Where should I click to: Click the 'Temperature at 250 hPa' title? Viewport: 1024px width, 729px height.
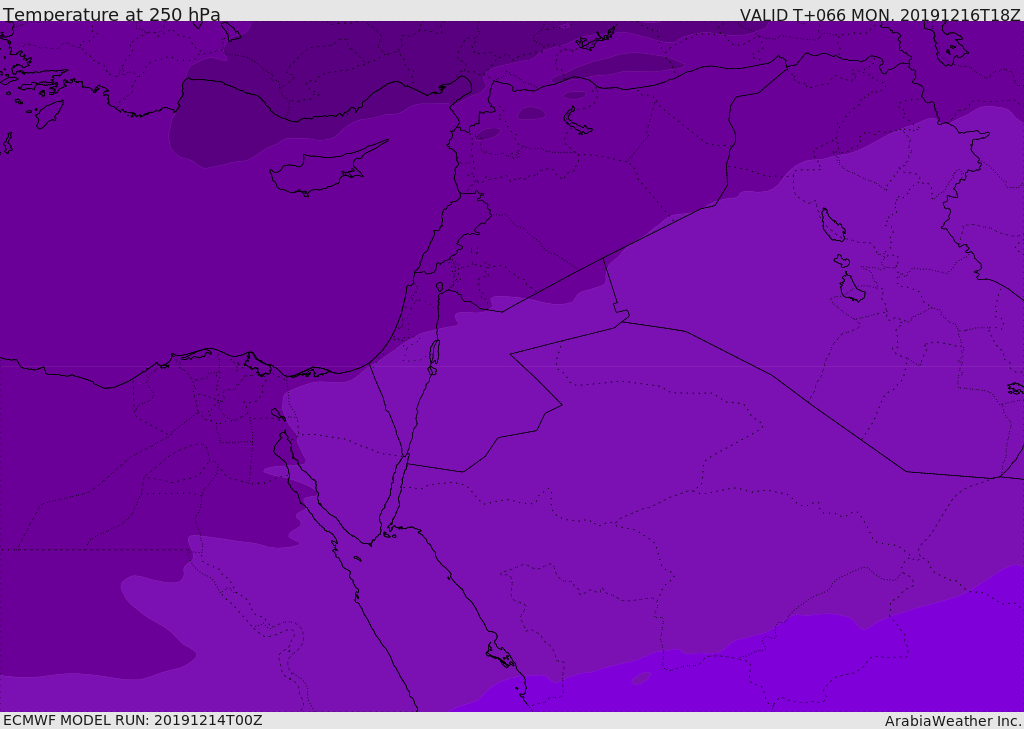pos(112,14)
